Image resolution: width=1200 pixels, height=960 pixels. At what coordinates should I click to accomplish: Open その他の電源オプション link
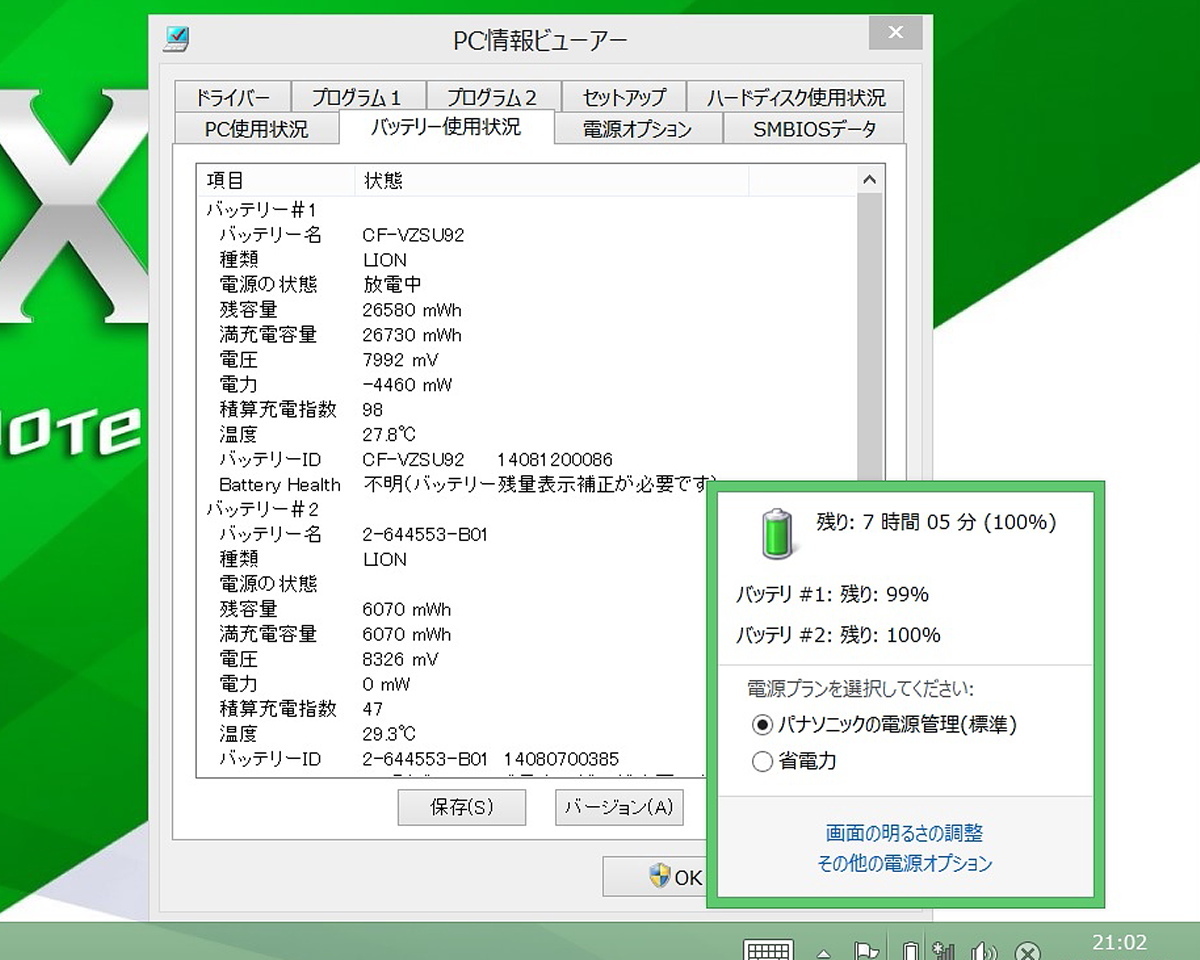pos(905,863)
